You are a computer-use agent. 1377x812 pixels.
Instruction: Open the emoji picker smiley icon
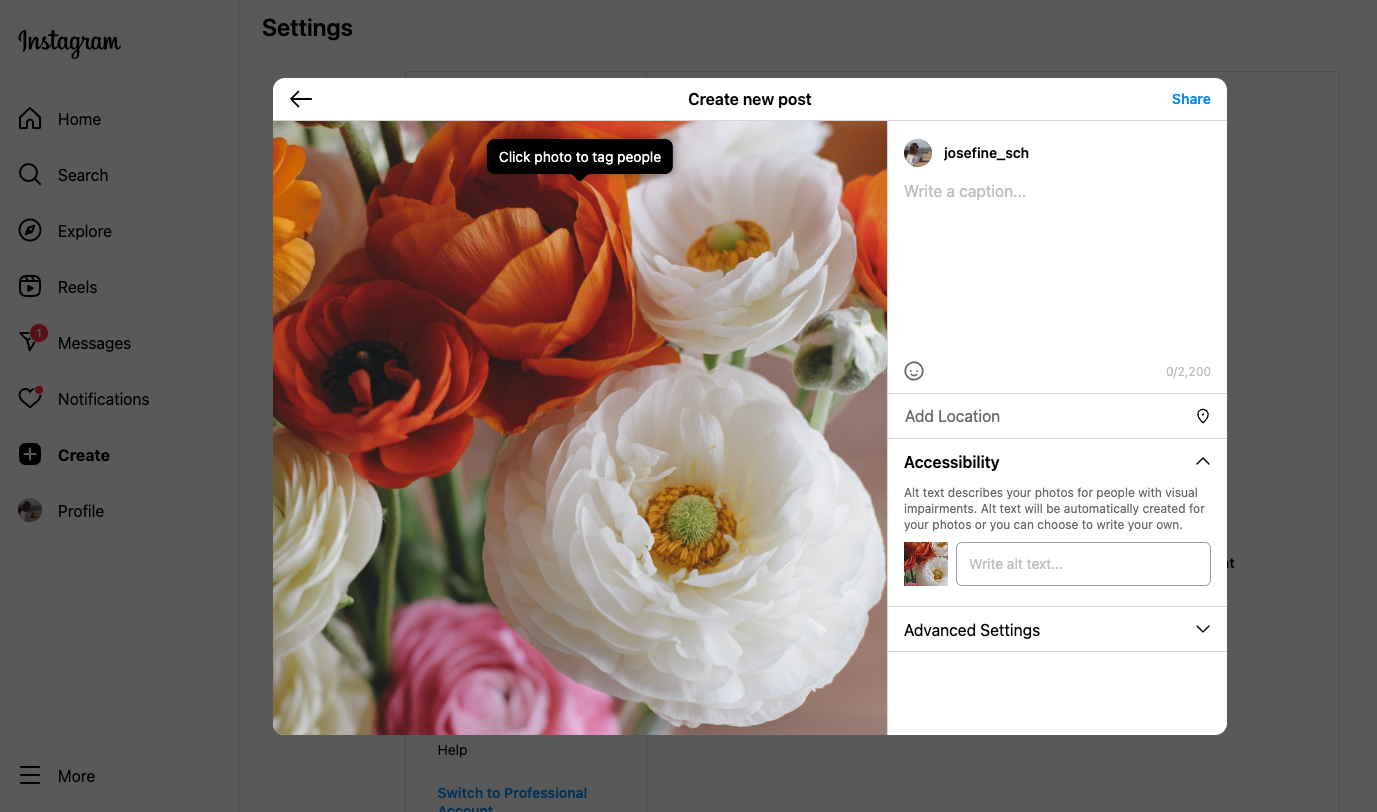click(x=914, y=371)
